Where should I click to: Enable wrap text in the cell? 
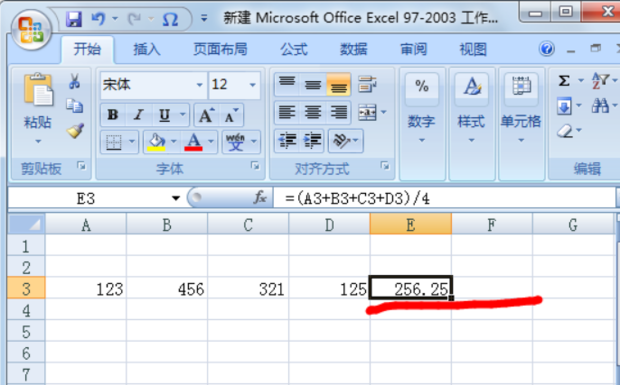(x=367, y=84)
